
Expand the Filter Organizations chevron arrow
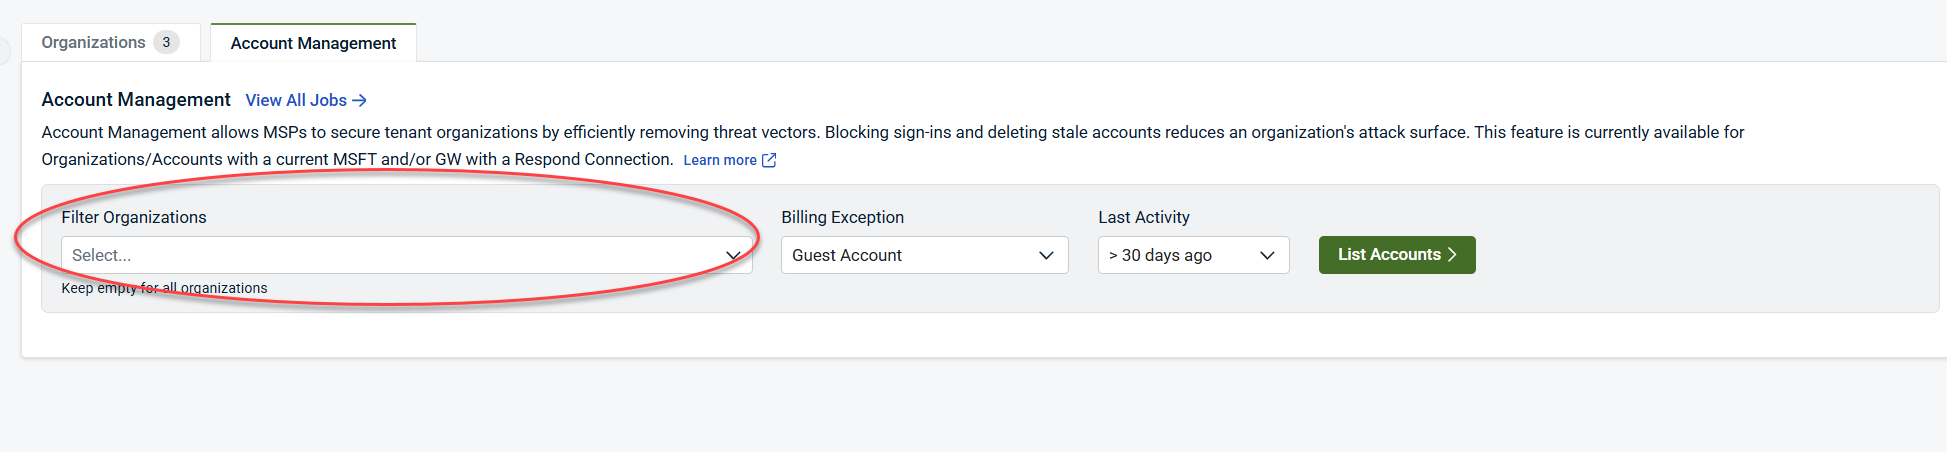[x=733, y=255]
